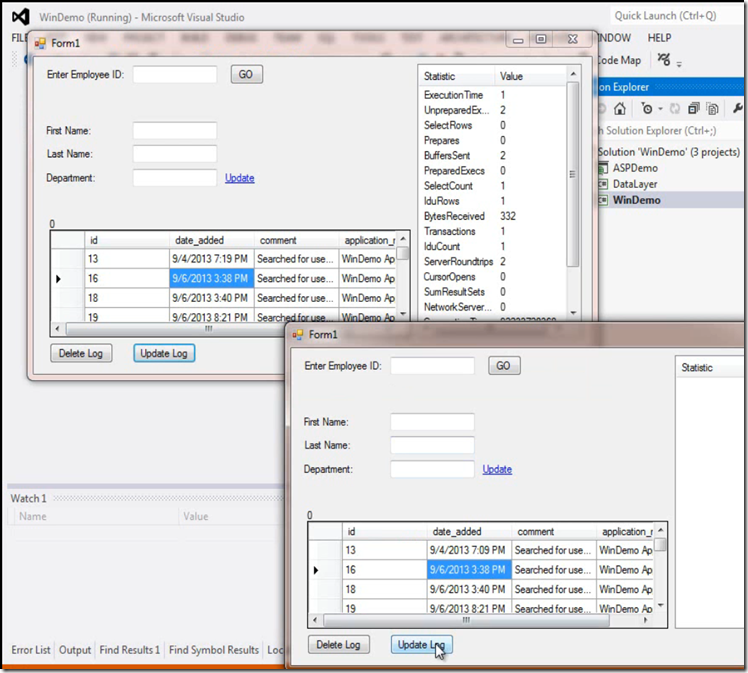The image size is (748, 673).
Task: Click Employee ID field in back Form1
Action: pos(175,74)
